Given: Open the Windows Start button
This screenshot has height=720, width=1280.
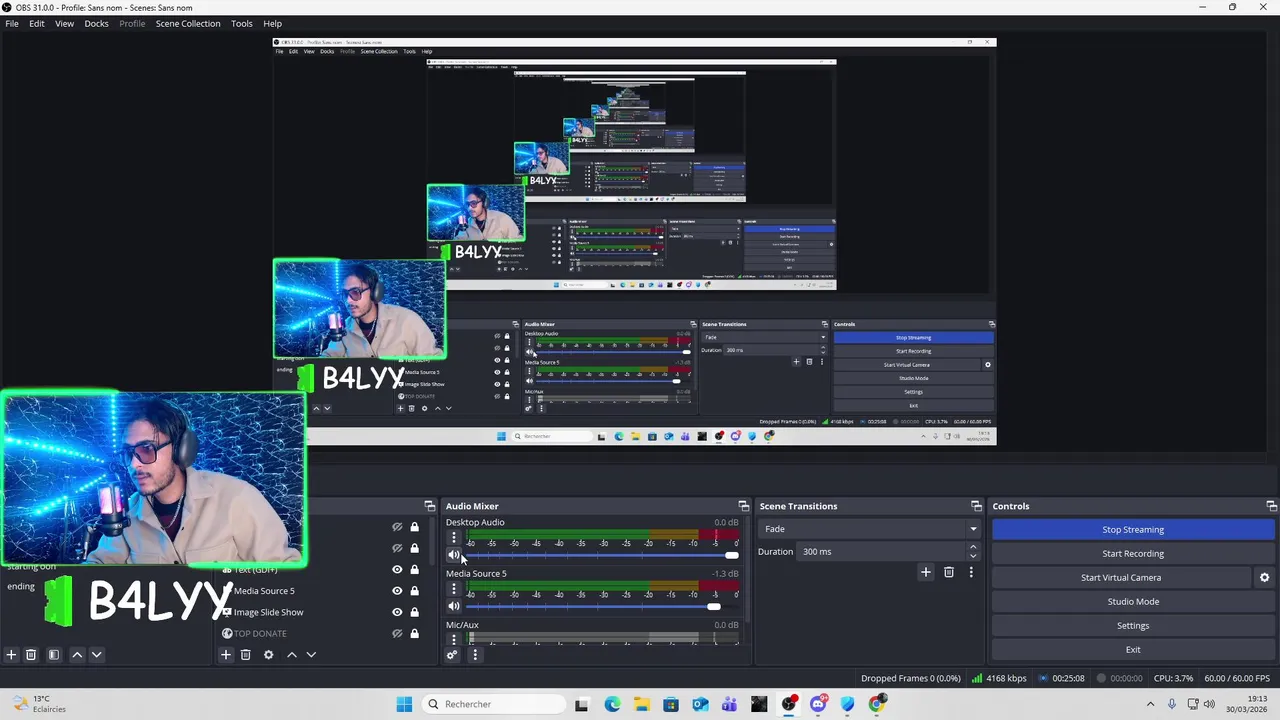Looking at the screenshot, I should click(x=404, y=704).
